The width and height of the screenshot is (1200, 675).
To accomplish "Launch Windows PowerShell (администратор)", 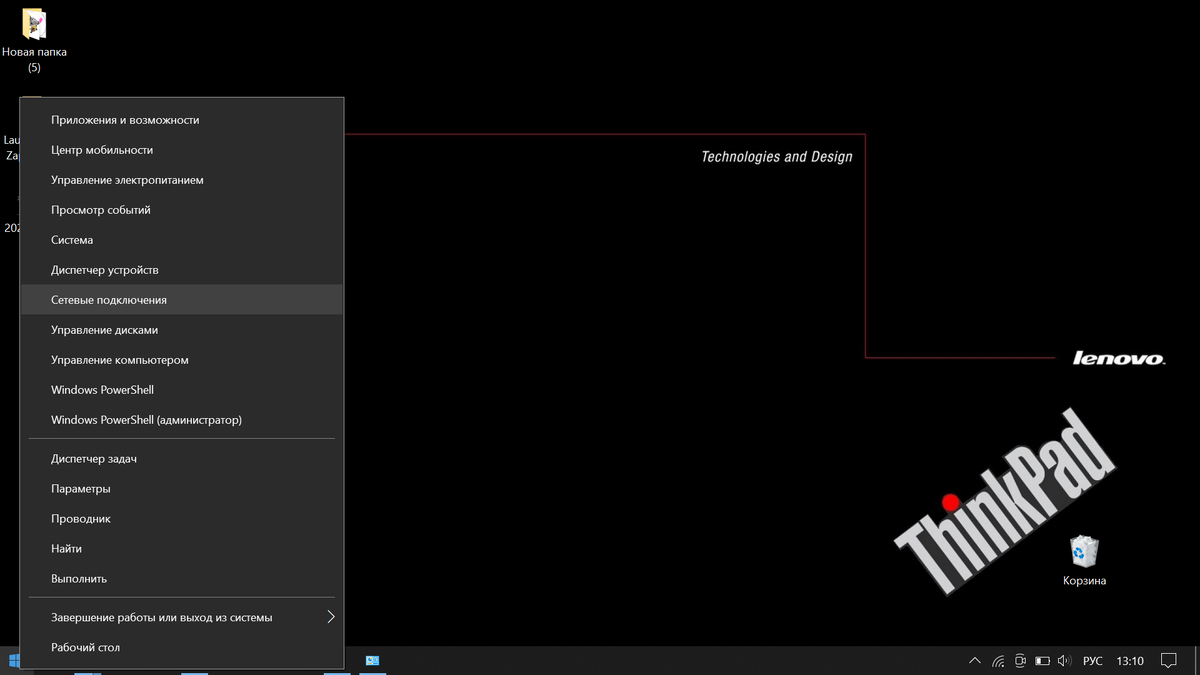I will pyautogui.click(x=146, y=419).
